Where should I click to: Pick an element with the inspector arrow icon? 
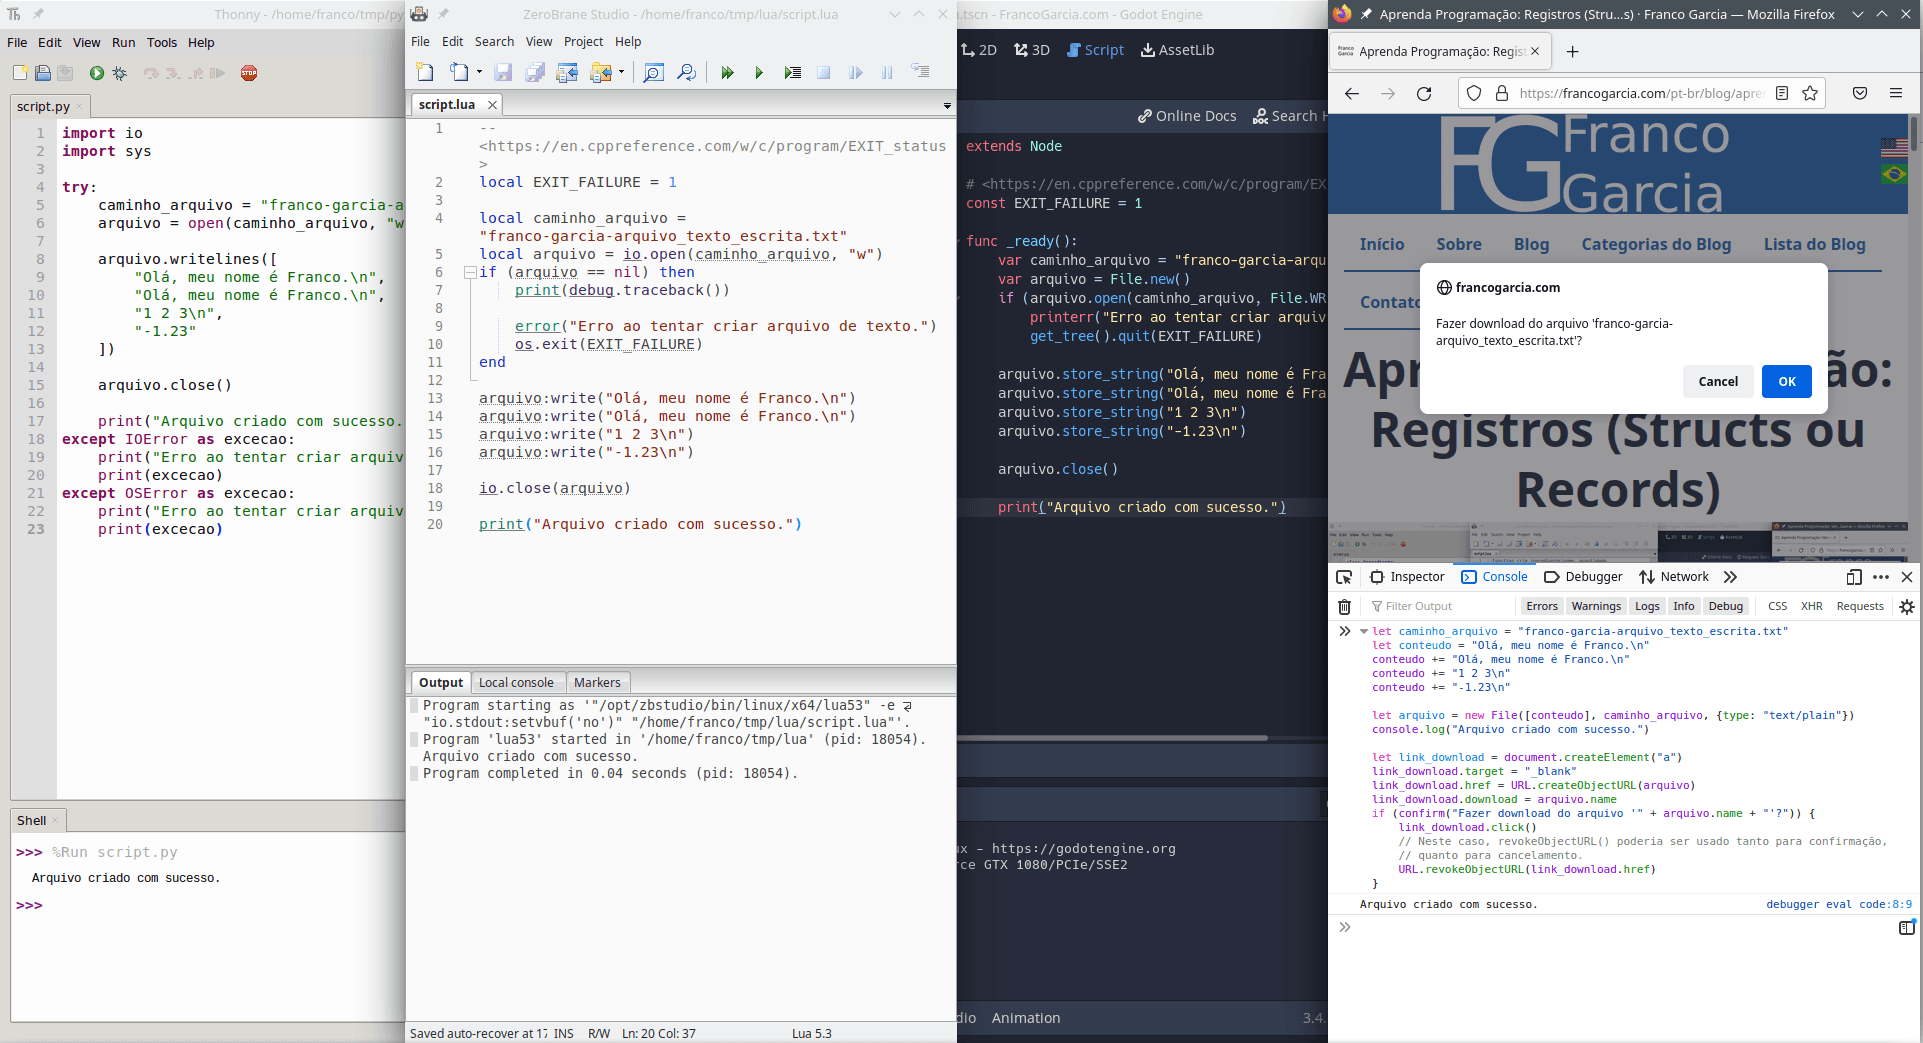(x=1344, y=577)
